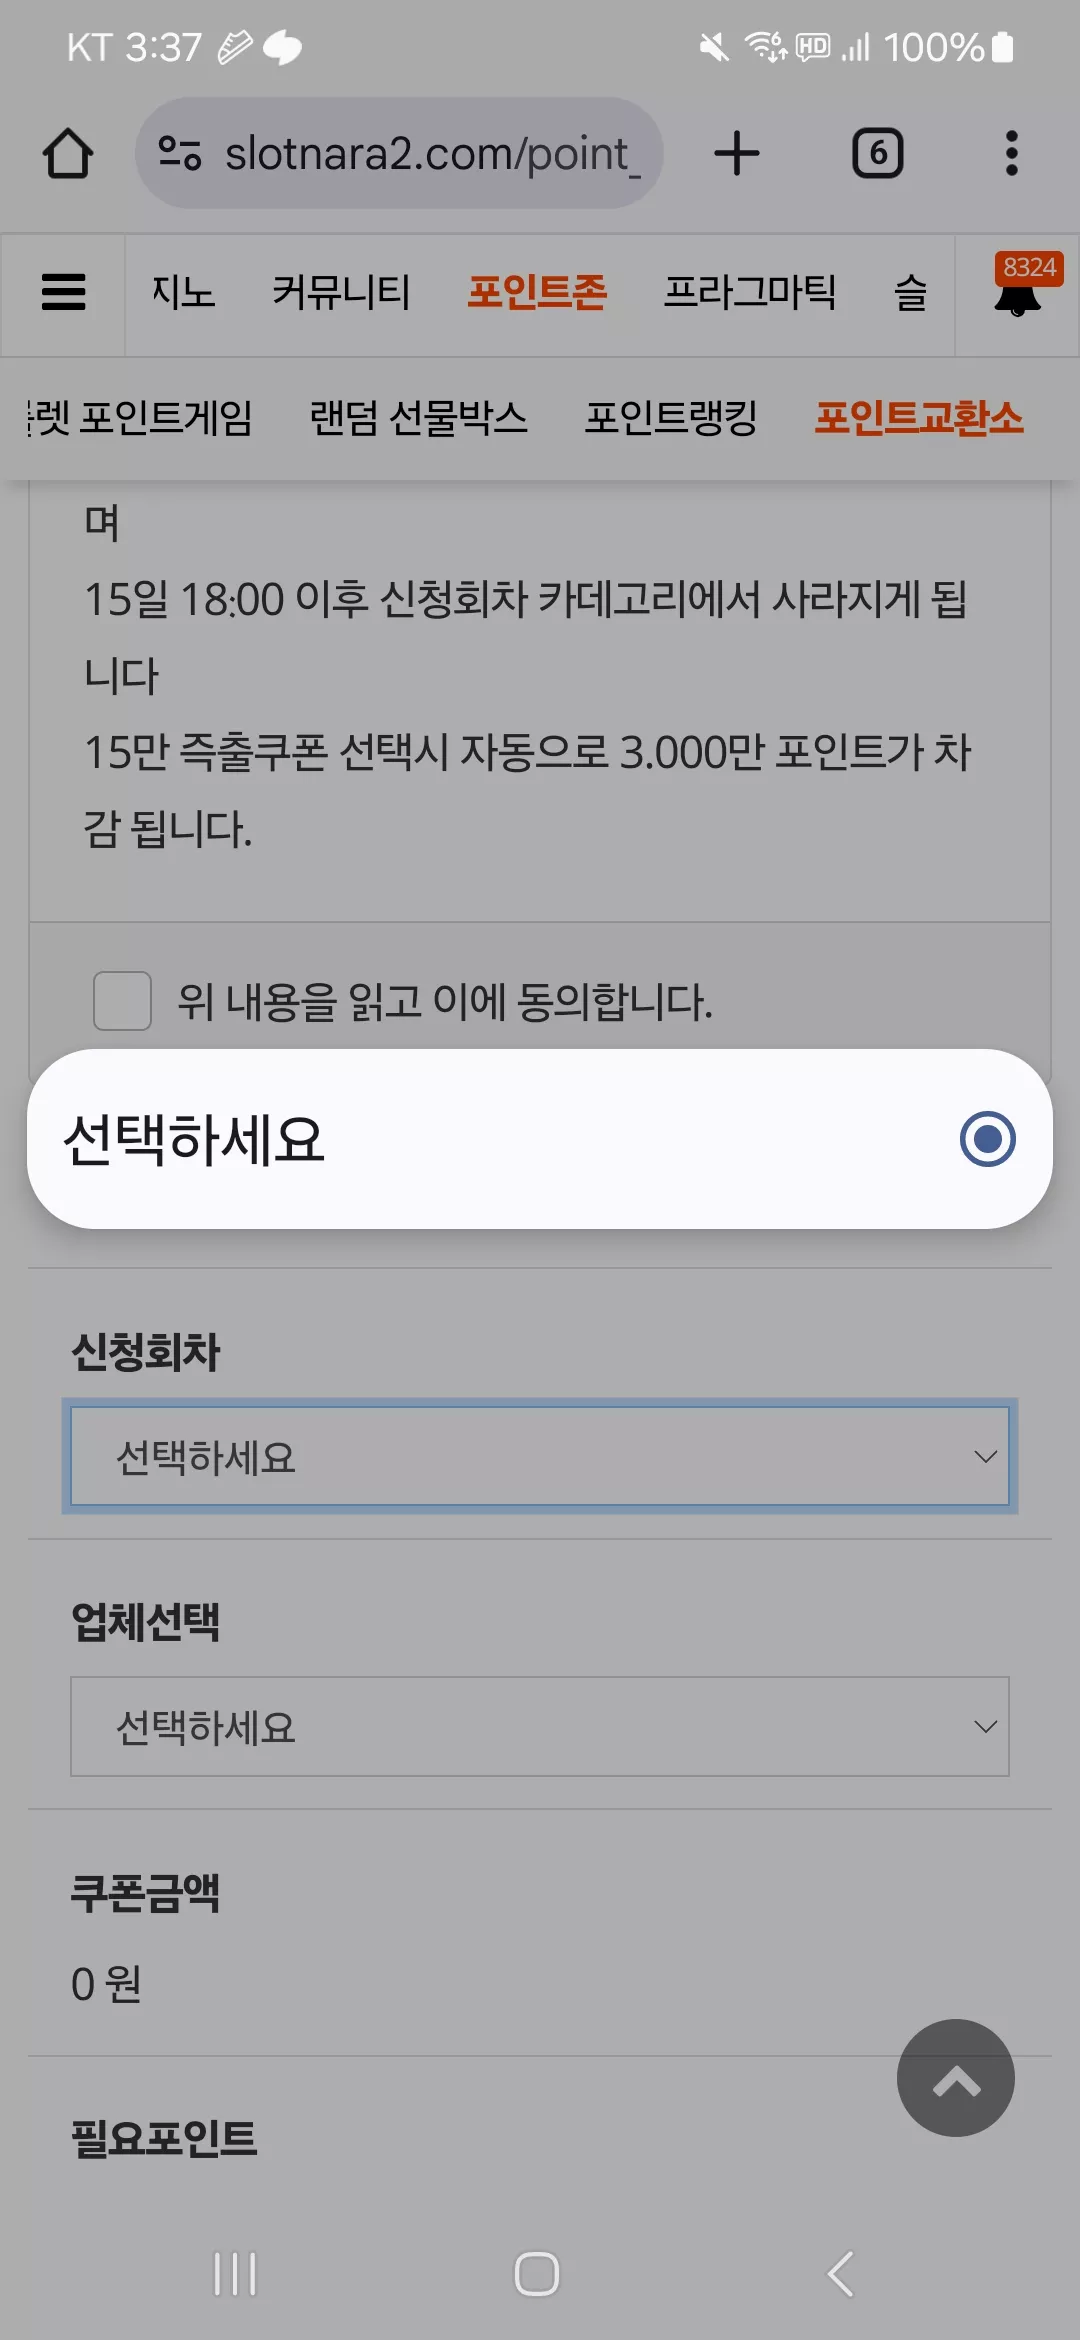Select the 포인트교환소 submenu tab
This screenshot has width=1080, height=2340.
click(x=919, y=417)
